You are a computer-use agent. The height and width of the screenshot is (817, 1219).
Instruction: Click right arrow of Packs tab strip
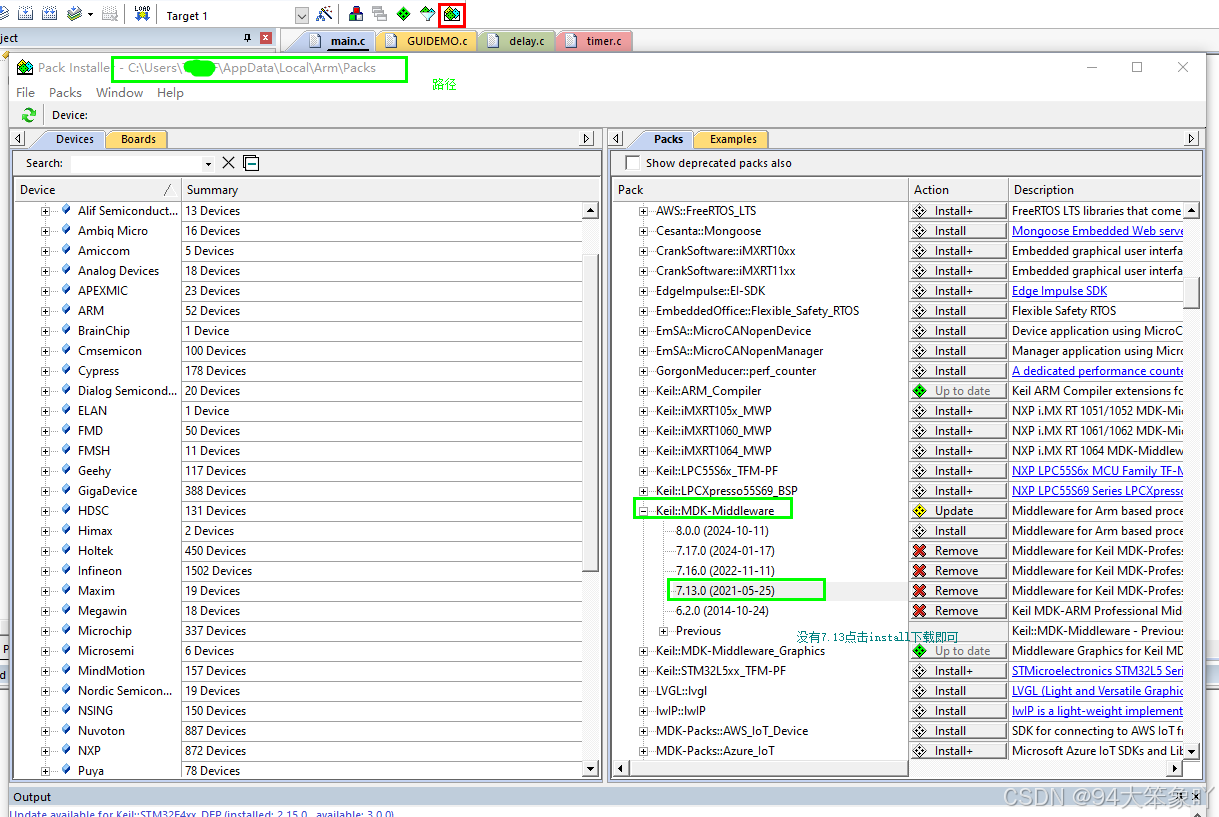coord(1191,139)
